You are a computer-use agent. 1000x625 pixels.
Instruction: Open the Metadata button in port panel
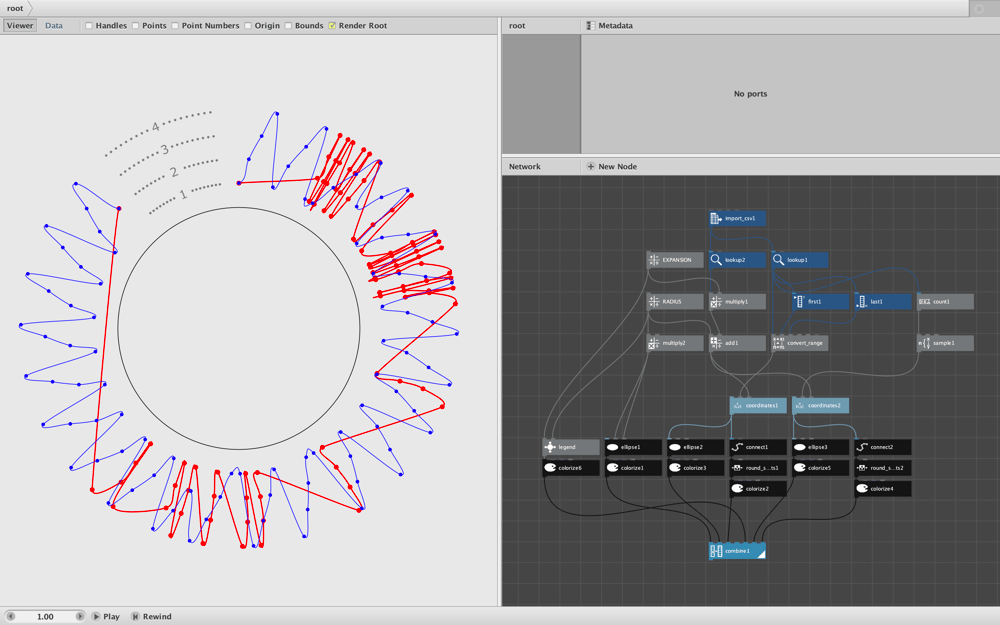610,26
